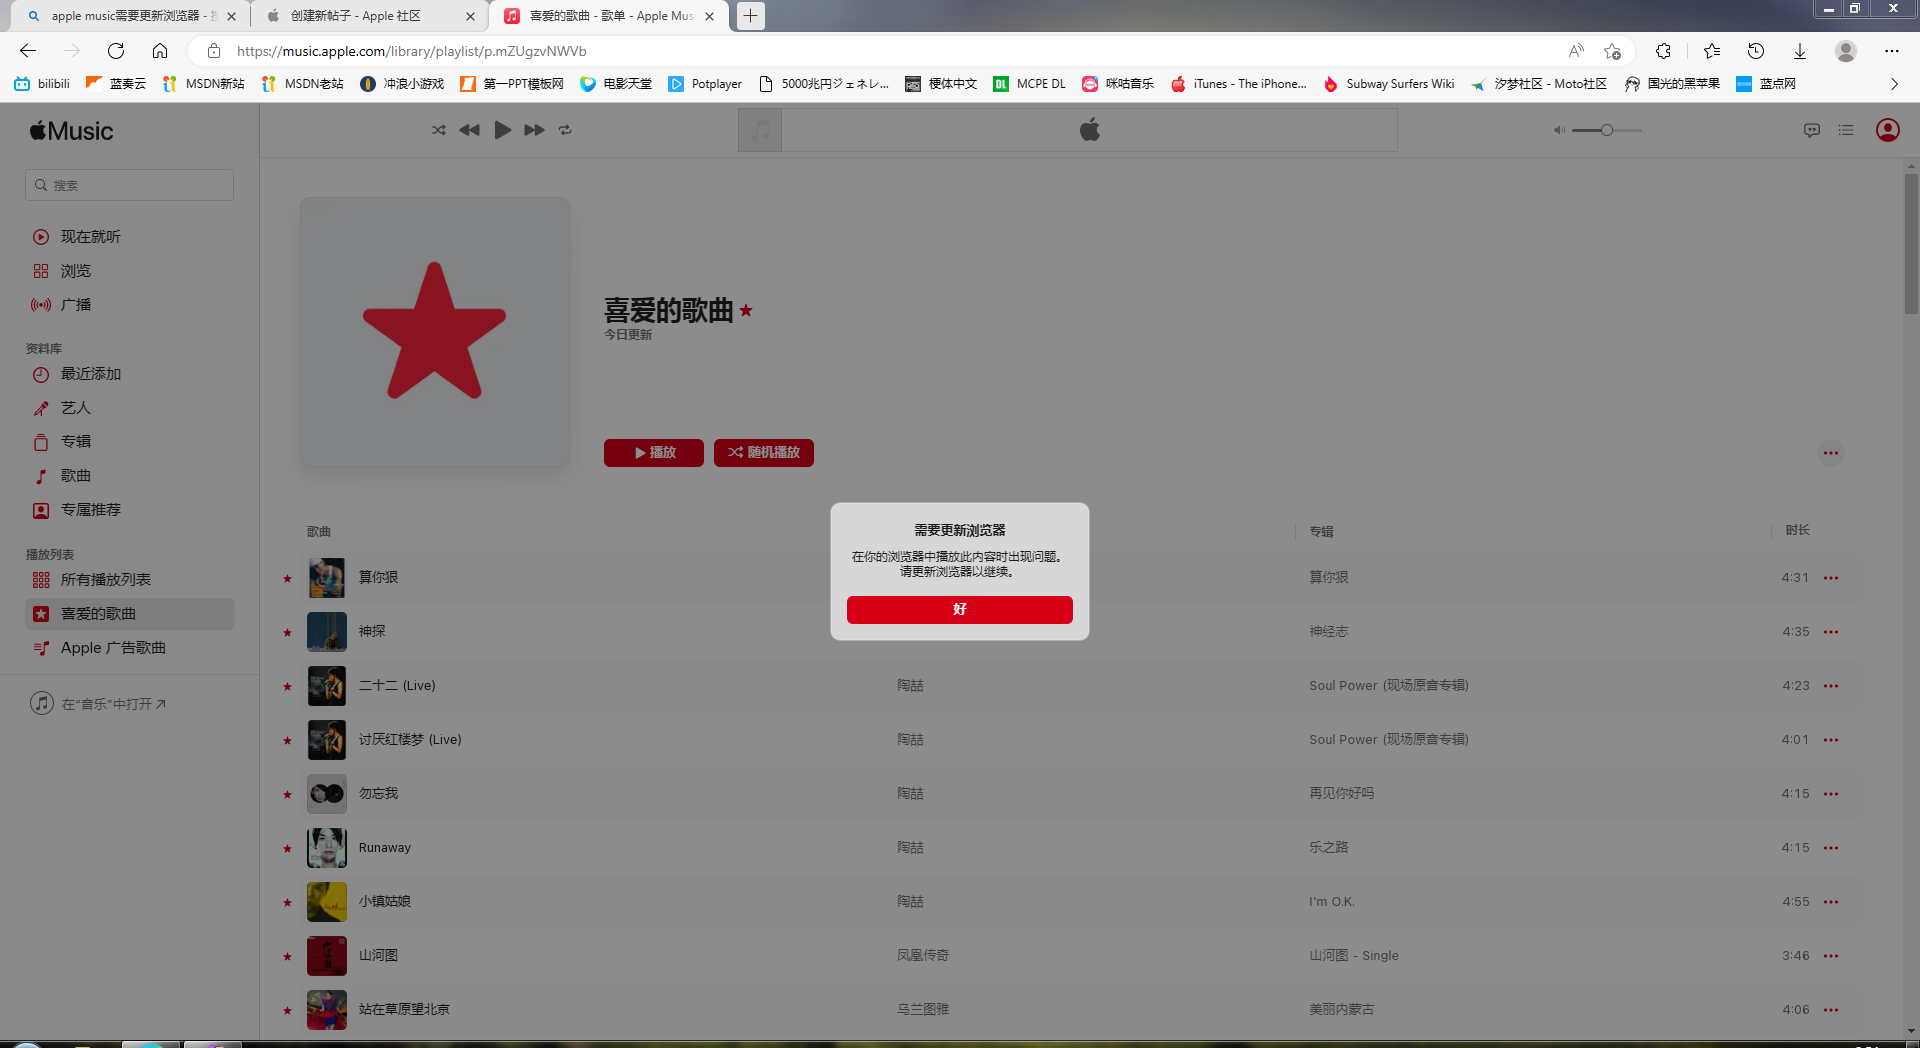The height and width of the screenshot is (1048, 1920).
Task: Open the browser downloads icon
Action: 1800,51
